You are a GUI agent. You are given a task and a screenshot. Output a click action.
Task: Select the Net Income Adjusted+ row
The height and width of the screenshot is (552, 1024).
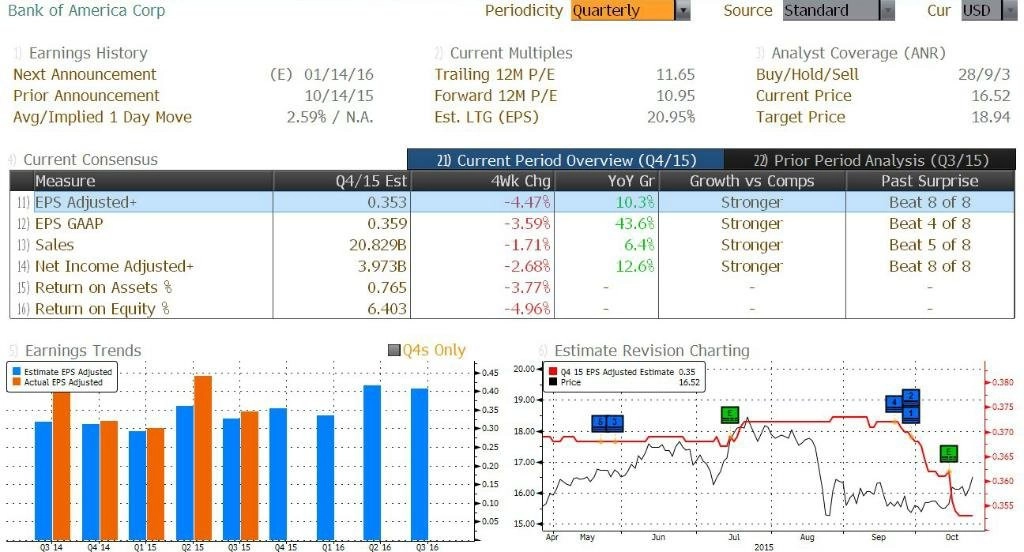512,267
